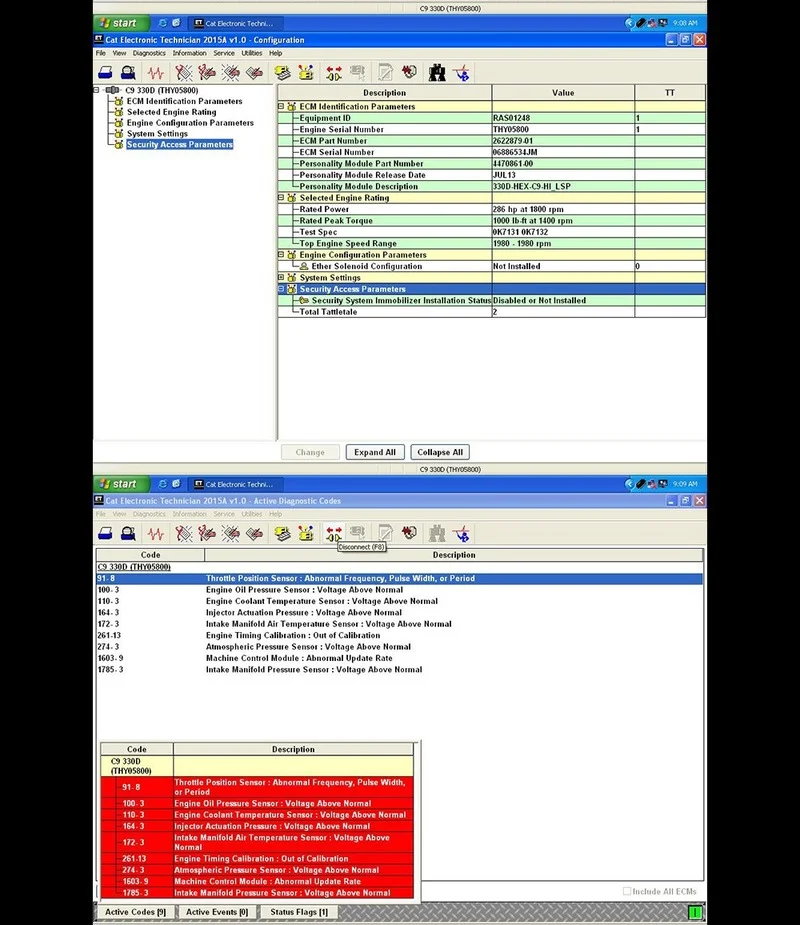Open the Service menu in the Configuration window
This screenshot has height=925, width=800.
click(x=224, y=53)
